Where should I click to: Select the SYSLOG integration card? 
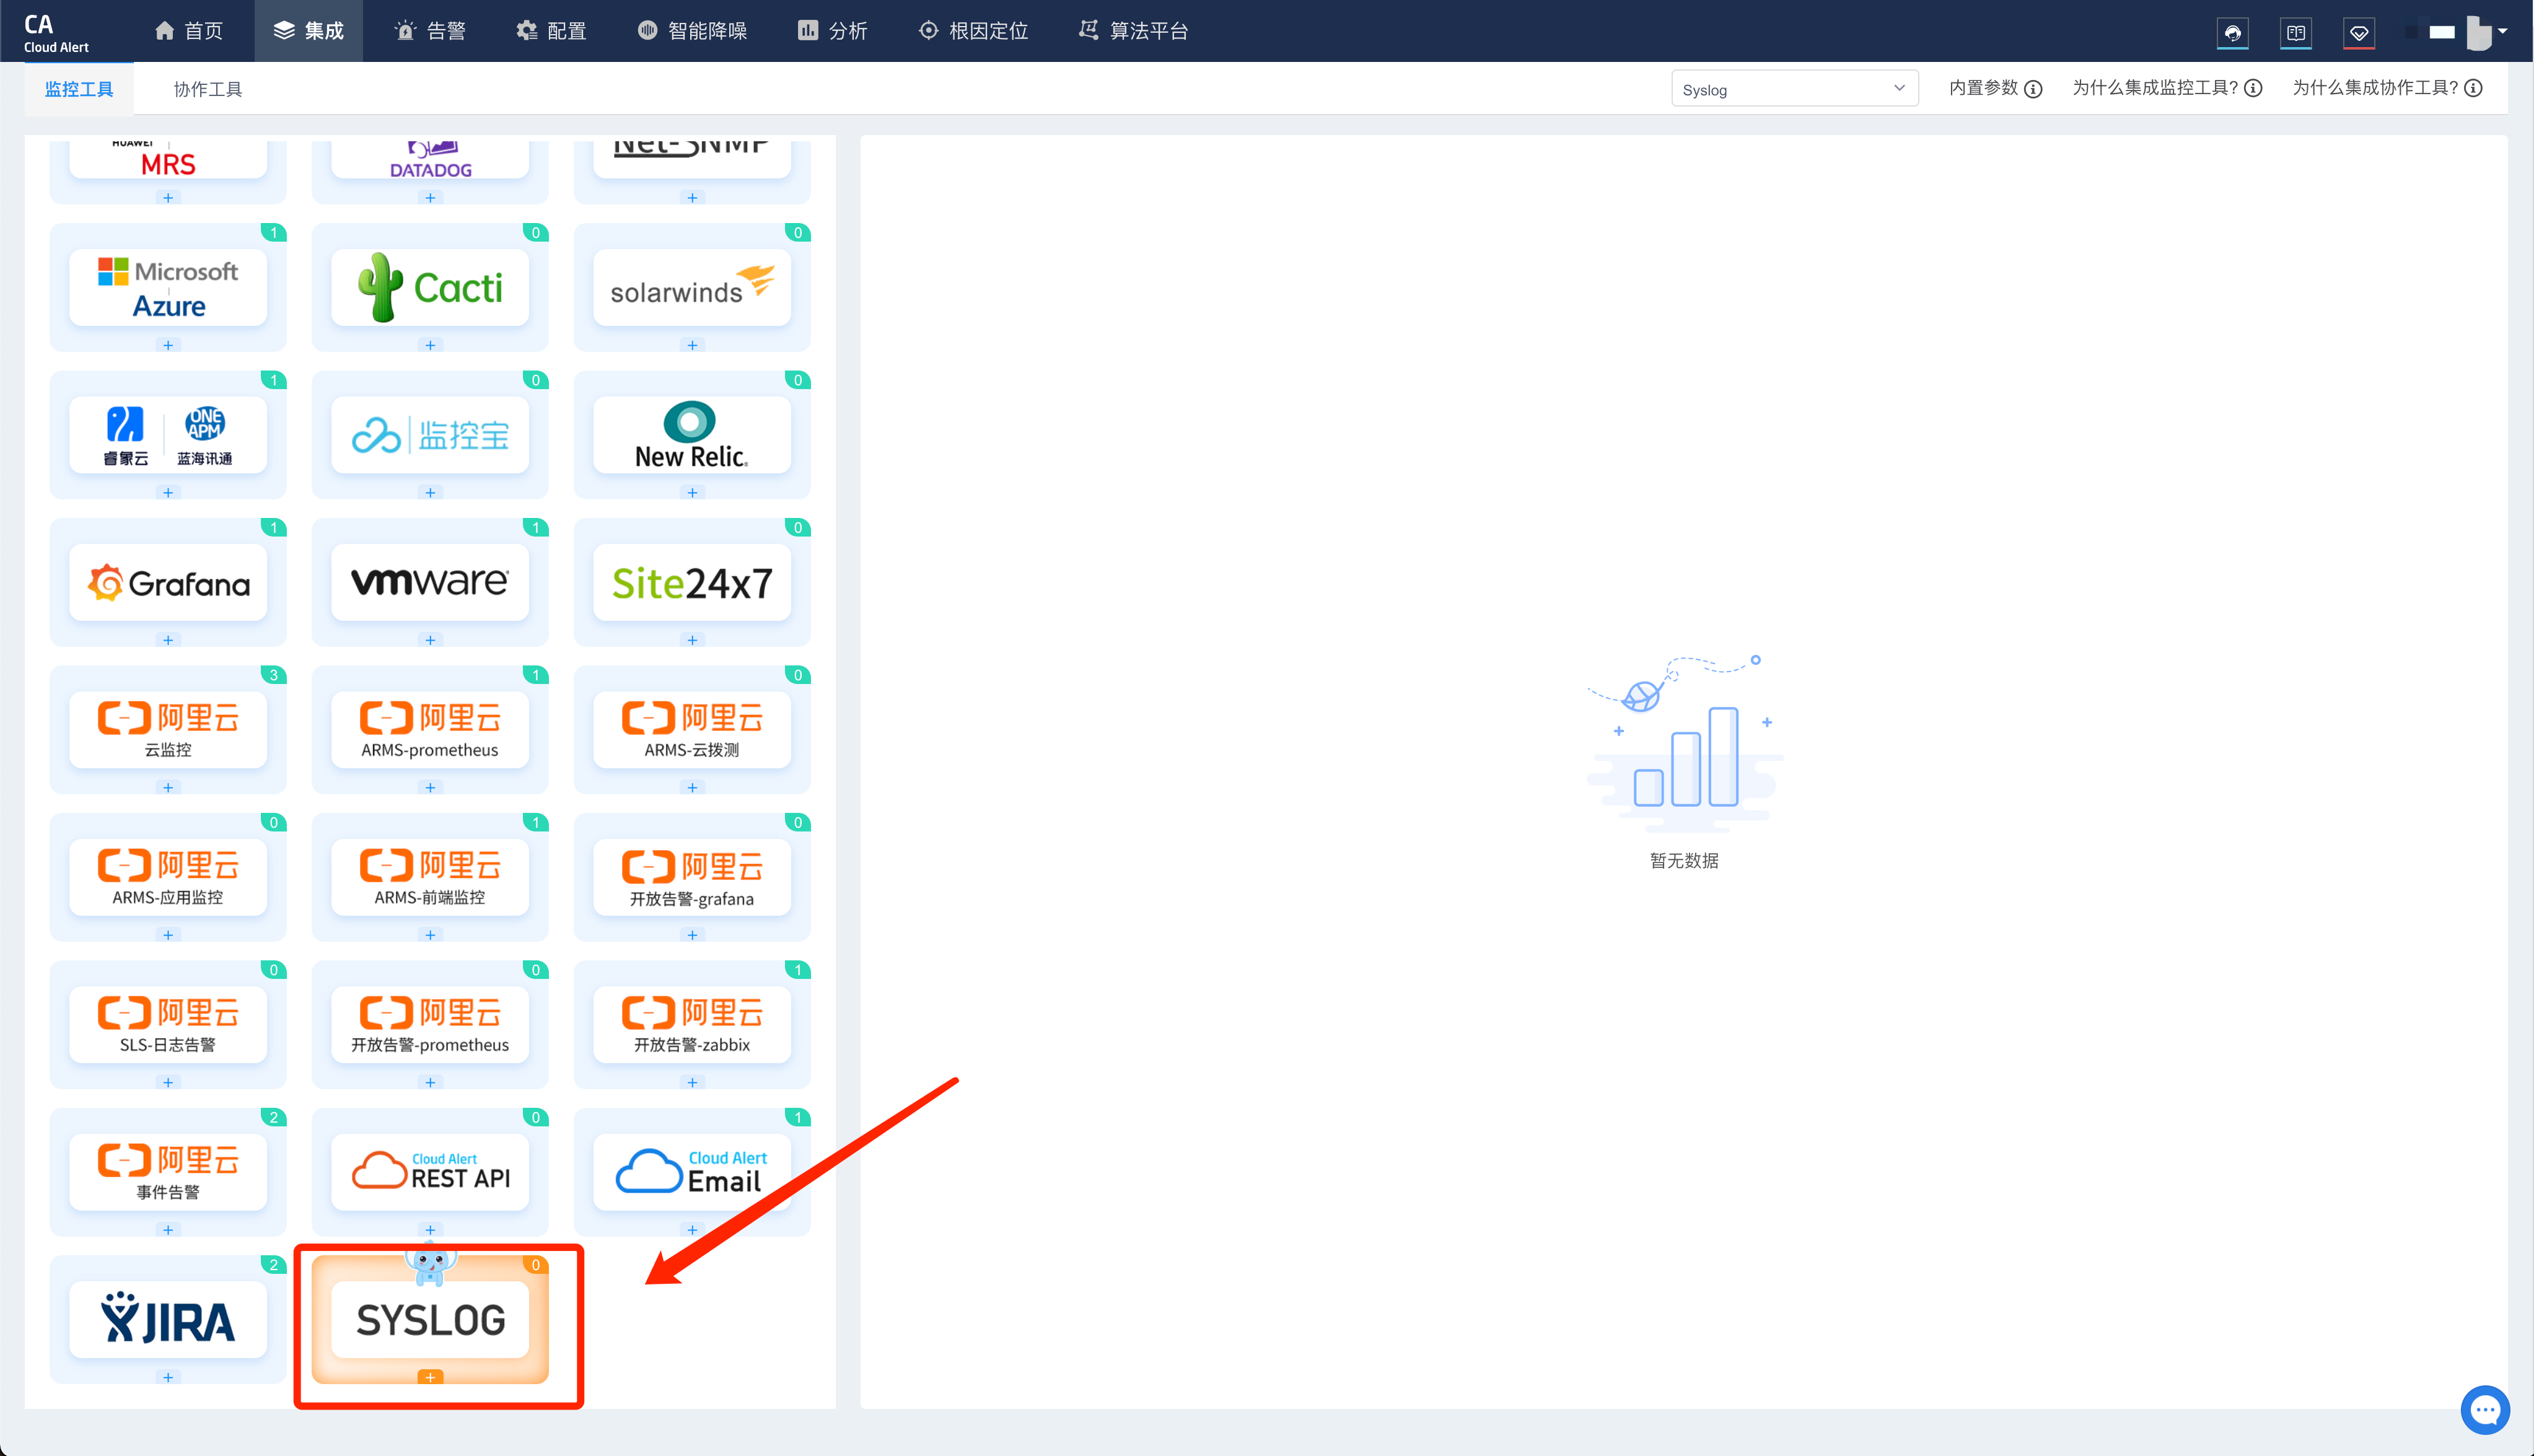click(430, 1320)
